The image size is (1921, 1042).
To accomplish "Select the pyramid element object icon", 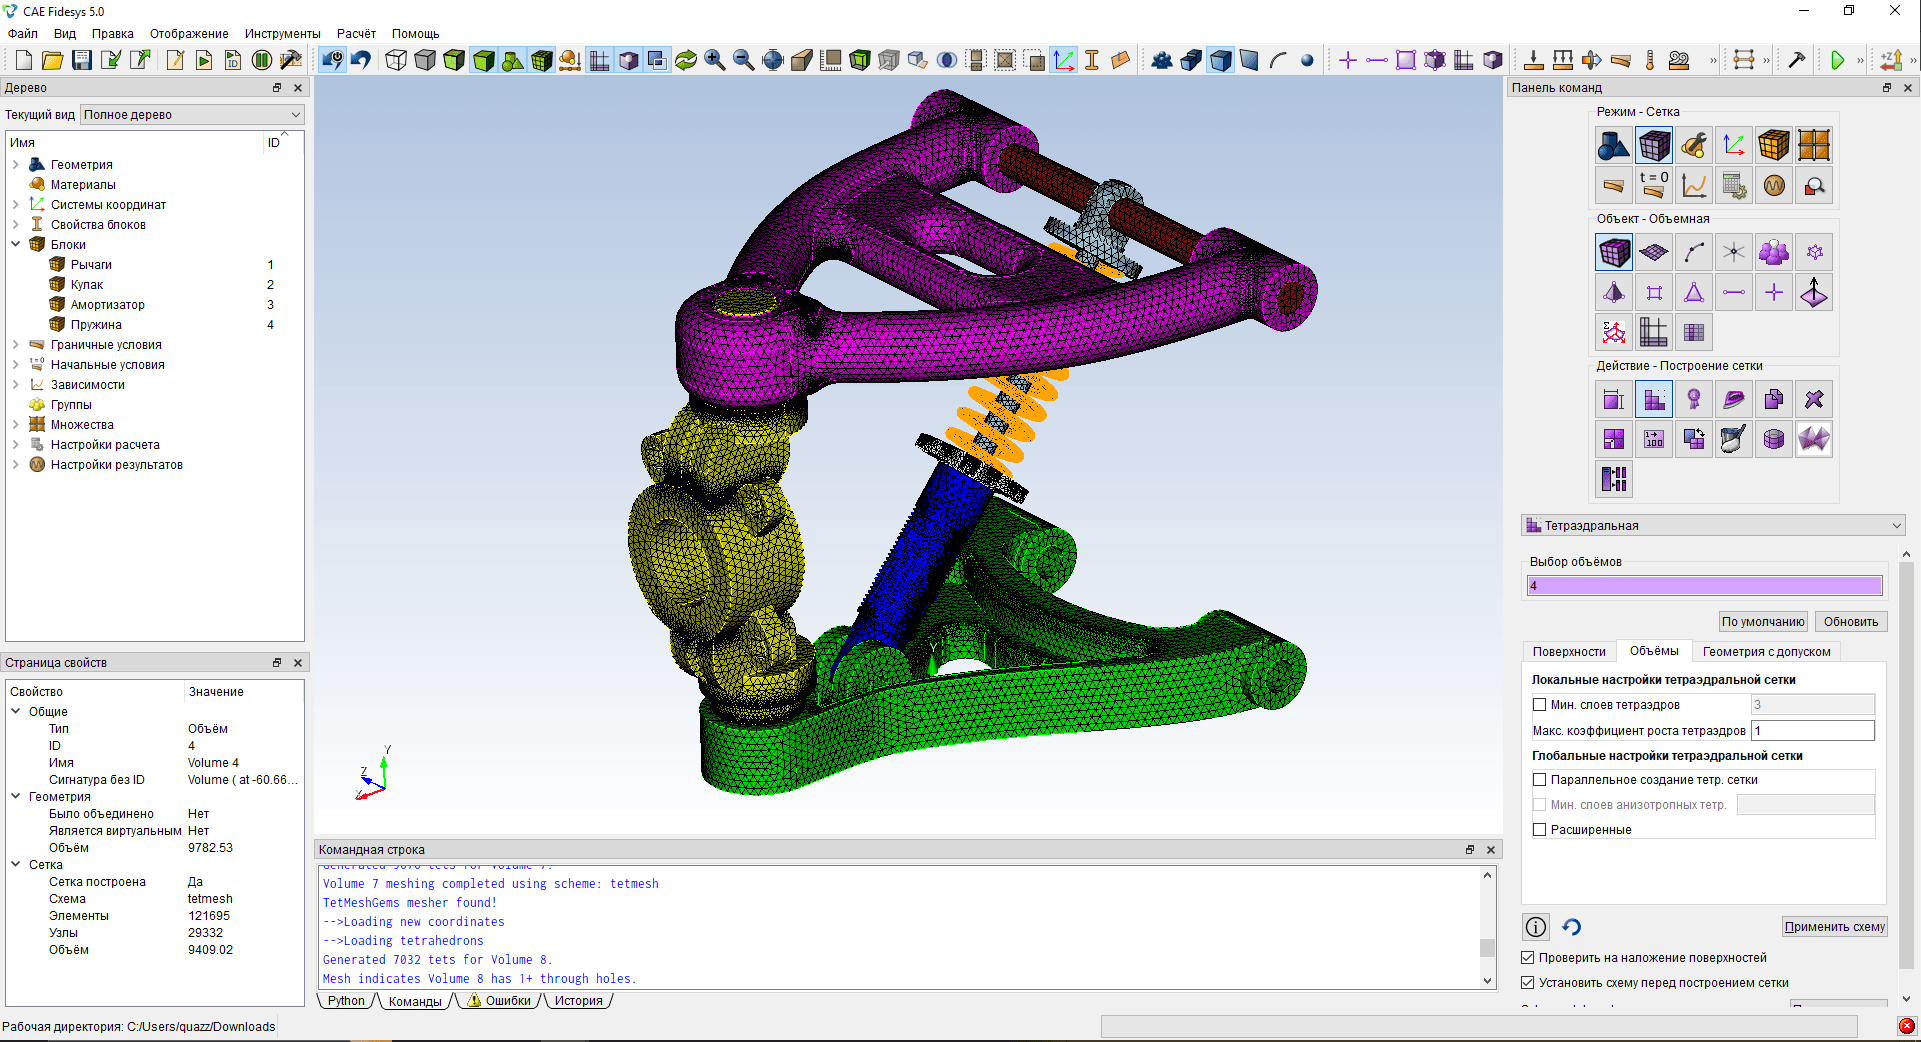I will click(1614, 293).
